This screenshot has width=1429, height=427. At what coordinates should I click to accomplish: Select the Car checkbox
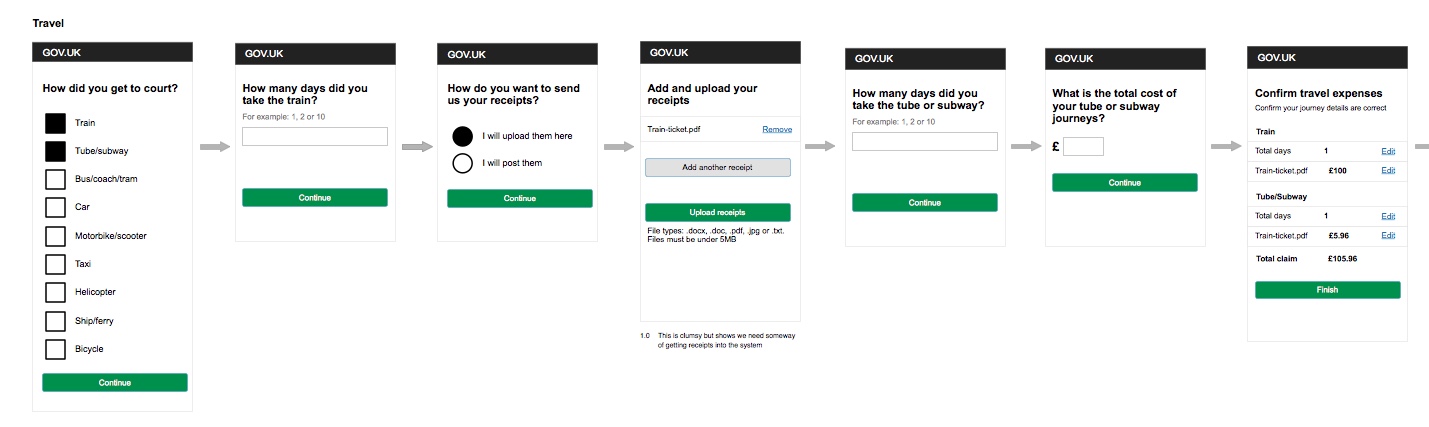[x=55, y=208]
